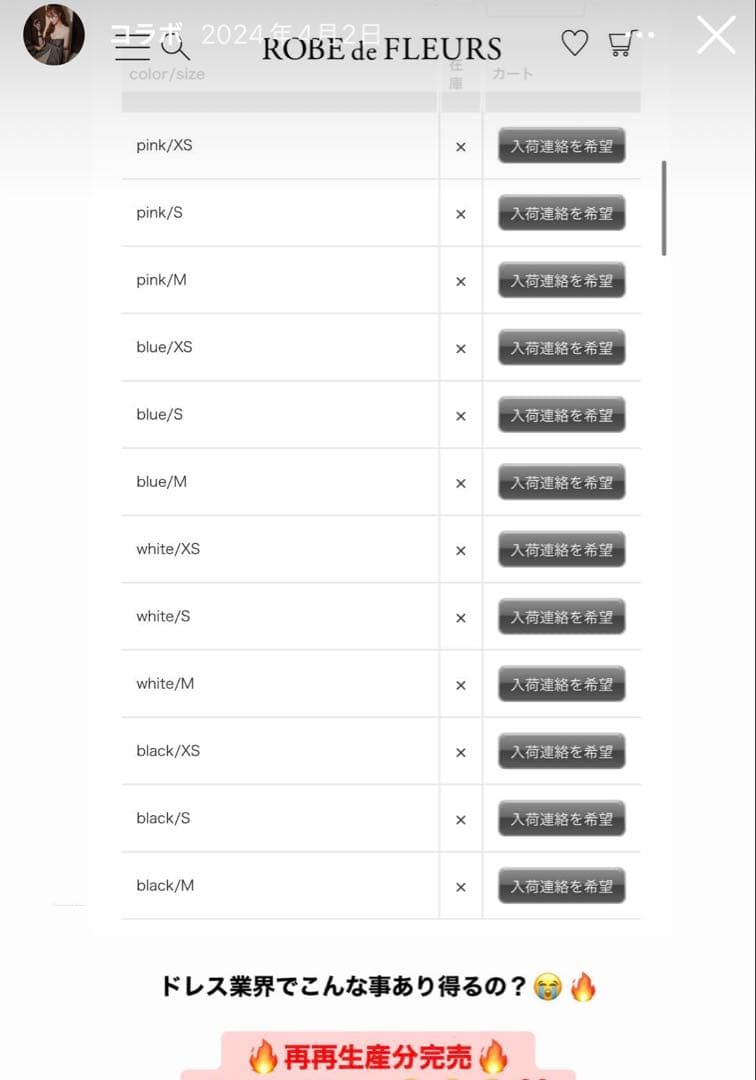Screen dimensions: 756x1080
Task: Request restock notice for pink/XS
Action: tap(561, 146)
